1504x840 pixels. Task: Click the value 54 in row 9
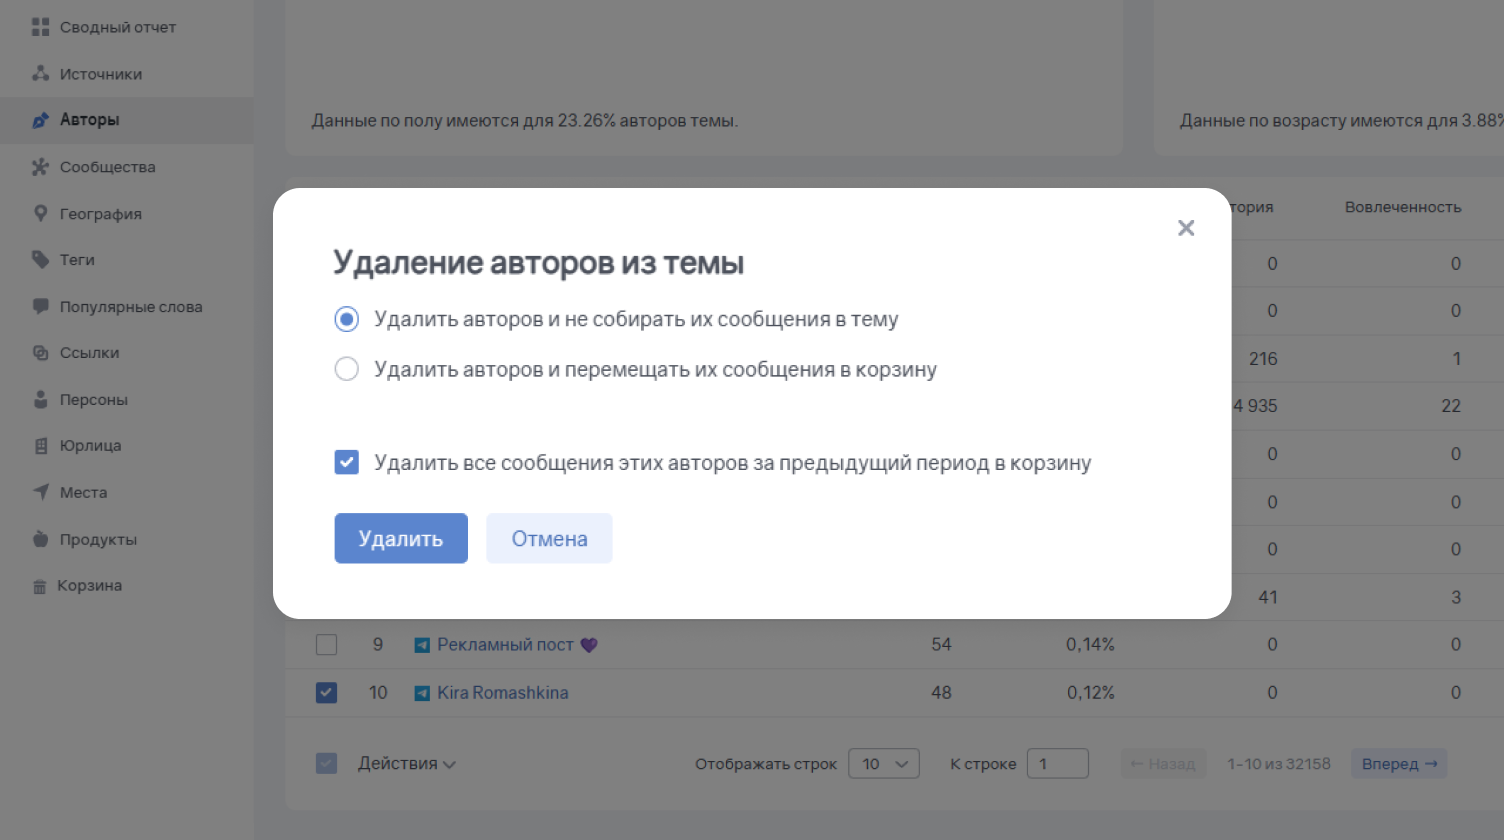pos(941,645)
